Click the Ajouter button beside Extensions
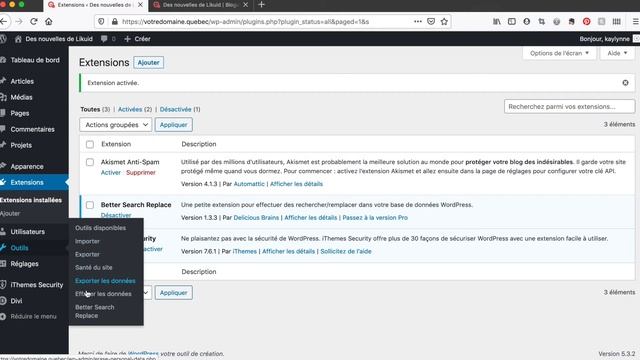The height and width of the screenshot is (360, 640). pos(149,62)
